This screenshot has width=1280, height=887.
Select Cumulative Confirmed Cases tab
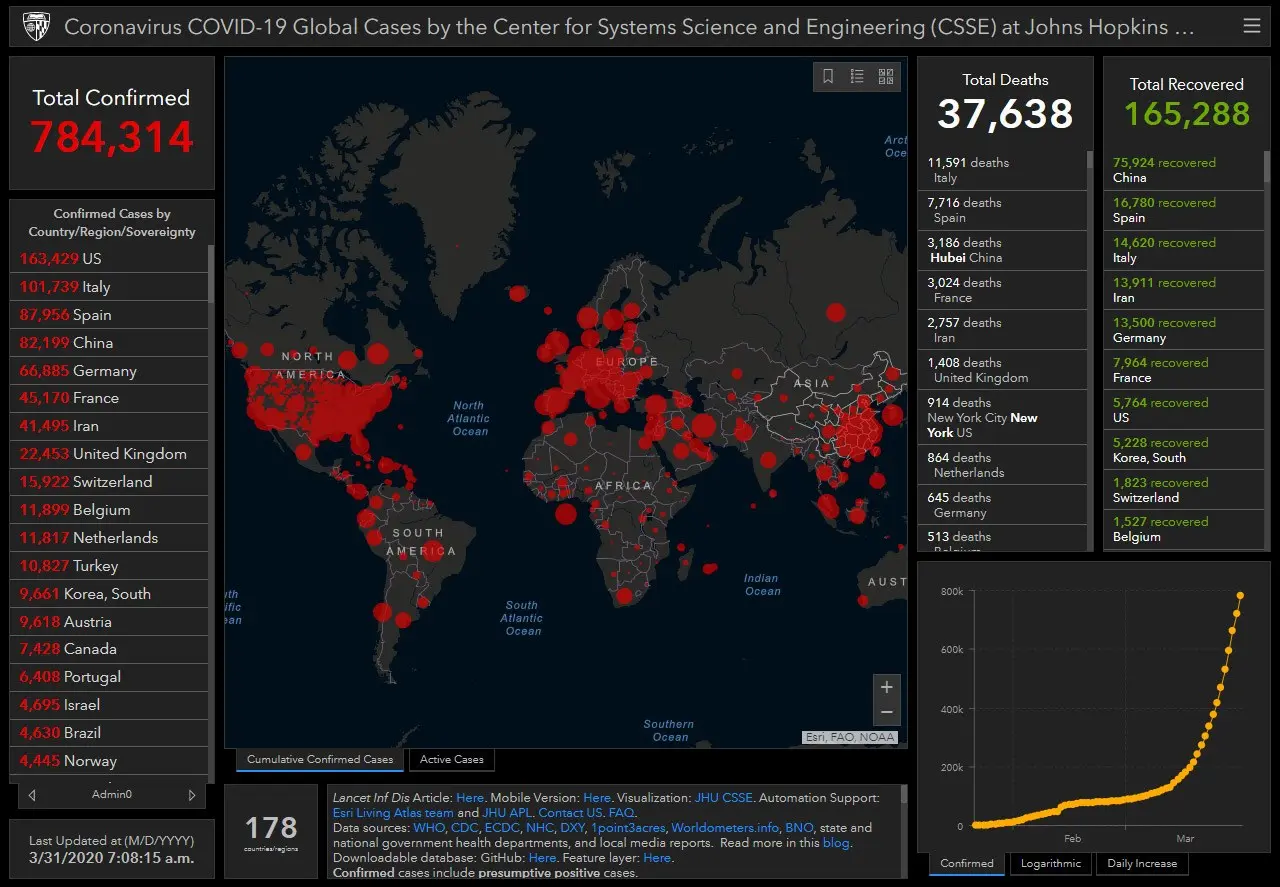(x=320, y=760)
